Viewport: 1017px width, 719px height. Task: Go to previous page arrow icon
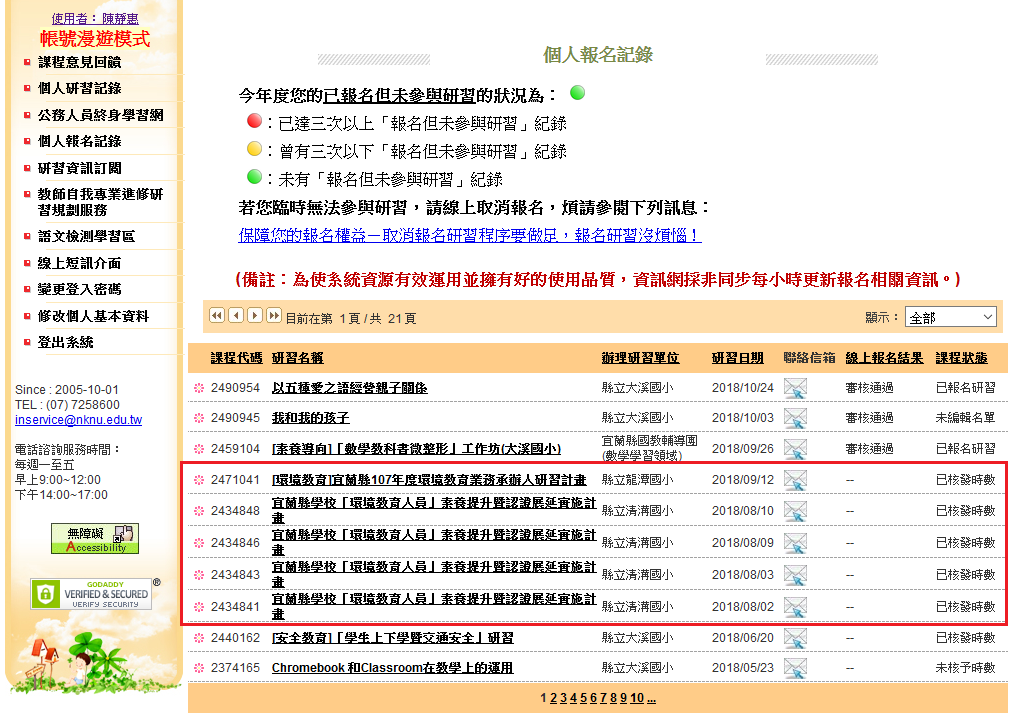tap(236, 316)
